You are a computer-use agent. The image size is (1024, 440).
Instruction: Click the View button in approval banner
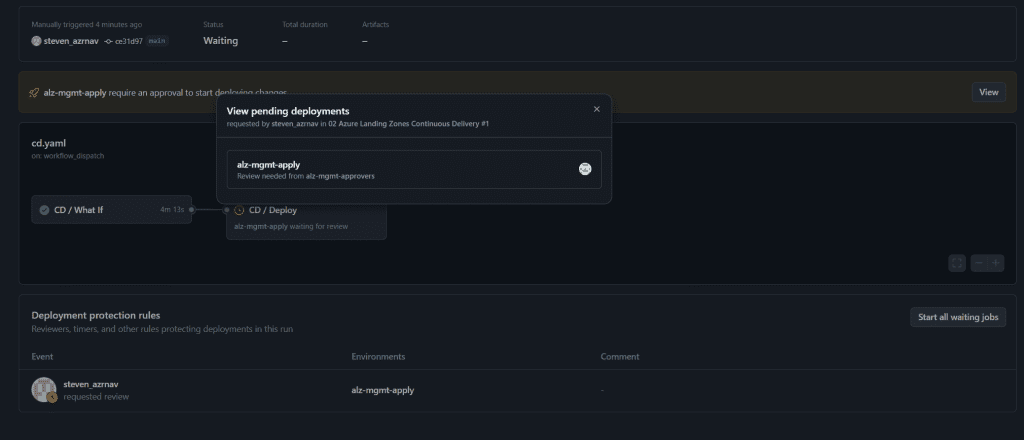(988, 92)
